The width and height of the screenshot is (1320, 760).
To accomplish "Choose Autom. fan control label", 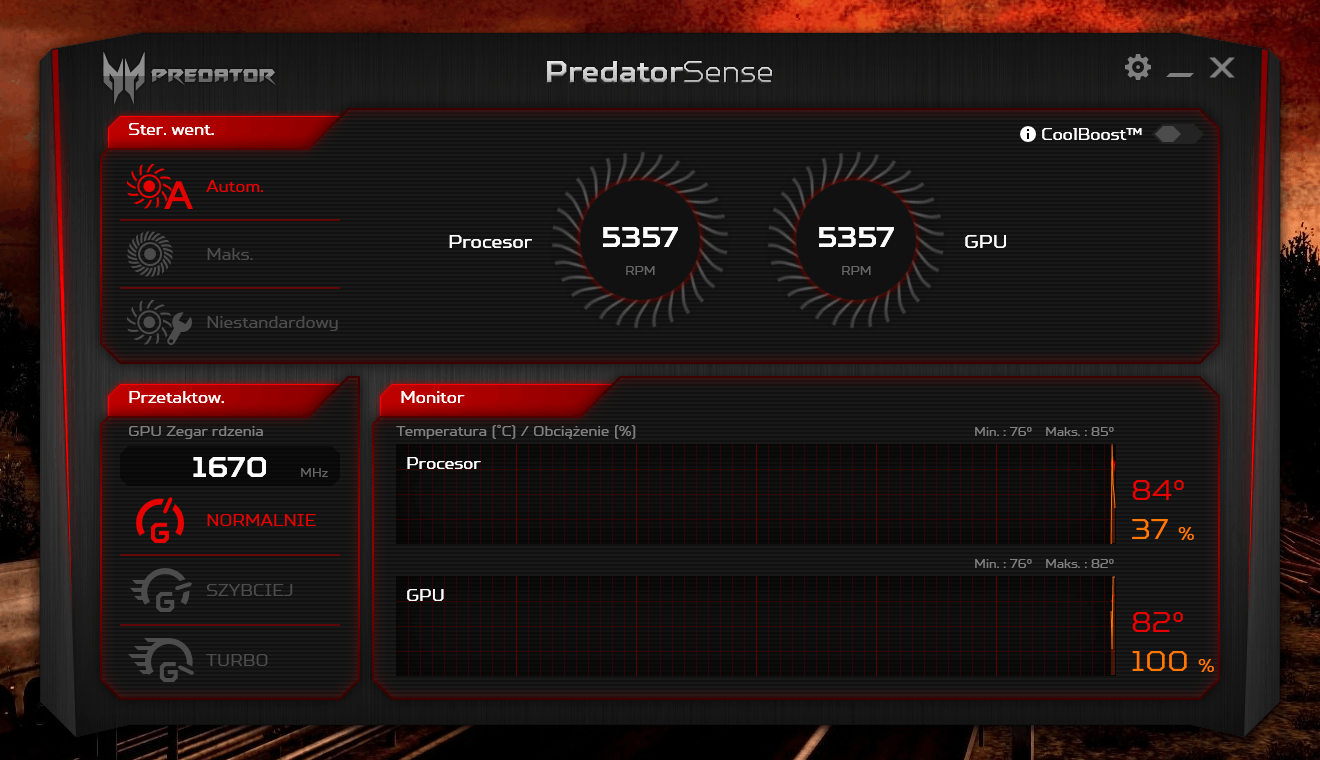I will coord(235,187).
